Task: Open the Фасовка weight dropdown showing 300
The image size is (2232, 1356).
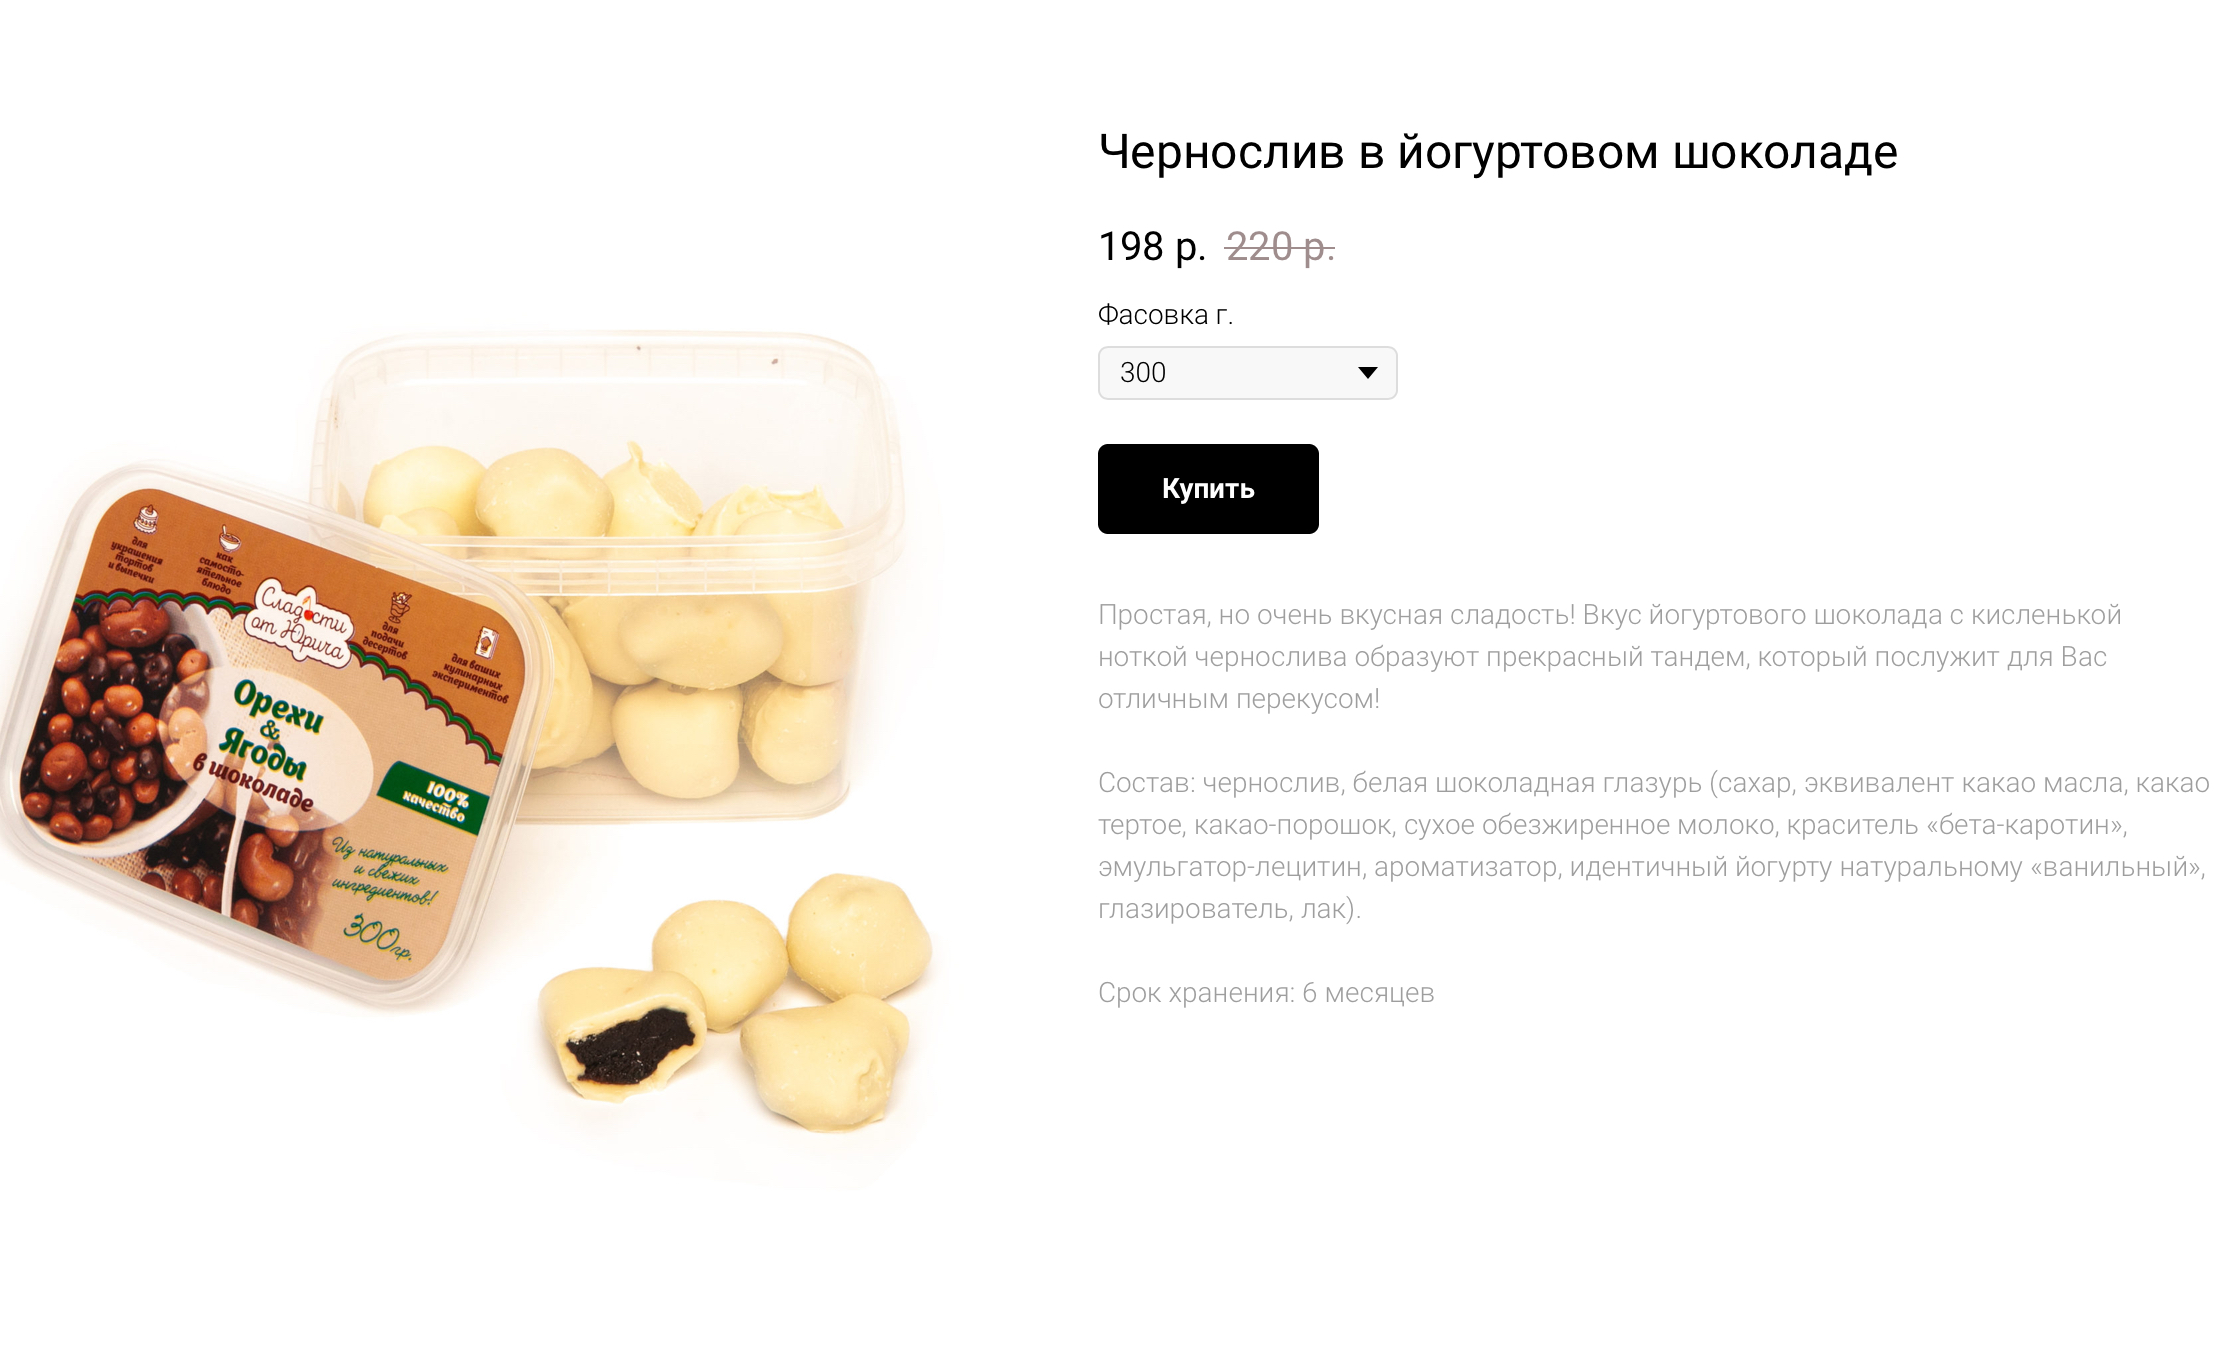Action: [x=1247, y=373]
